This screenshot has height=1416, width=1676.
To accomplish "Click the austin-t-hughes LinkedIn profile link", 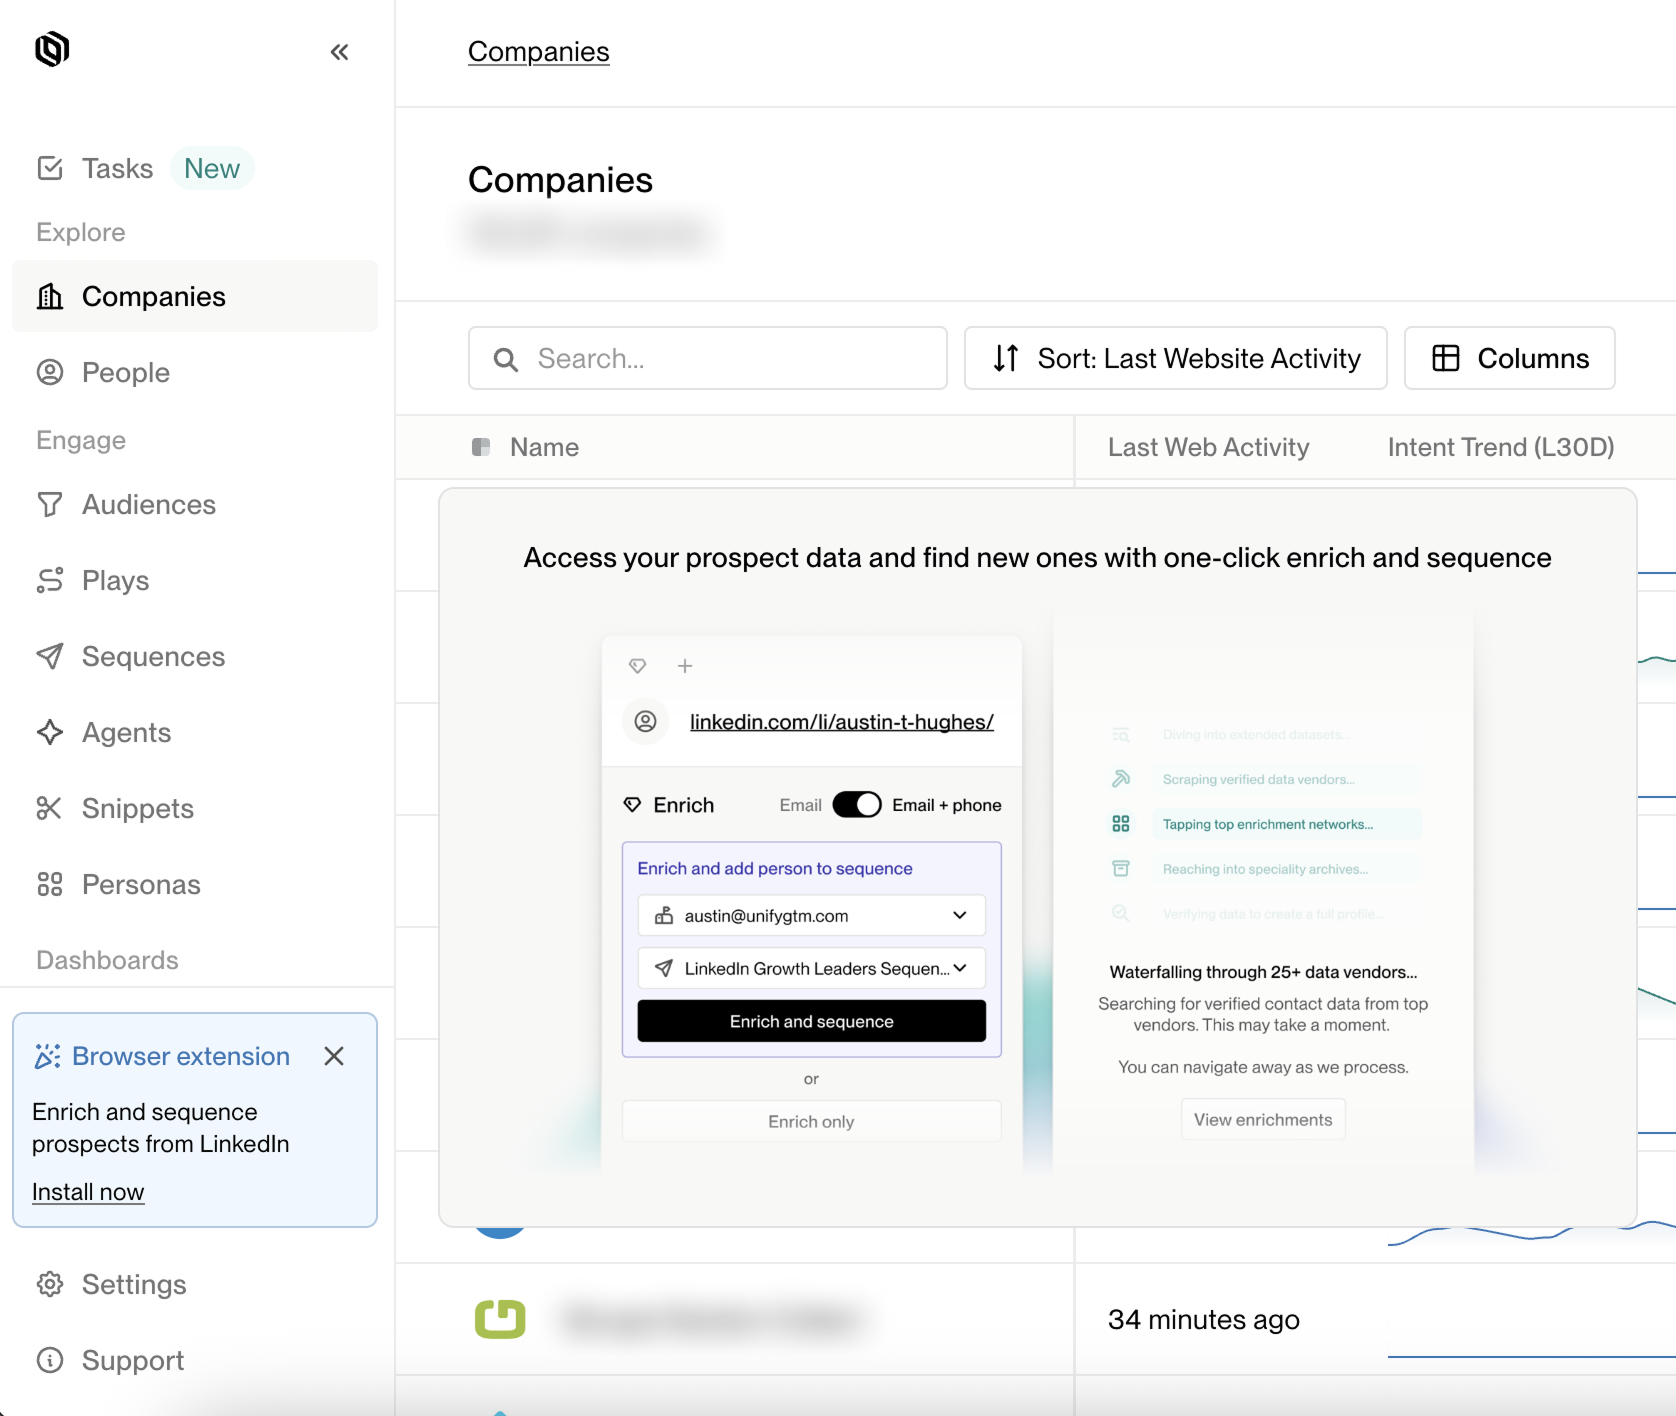I will (842, 721).
